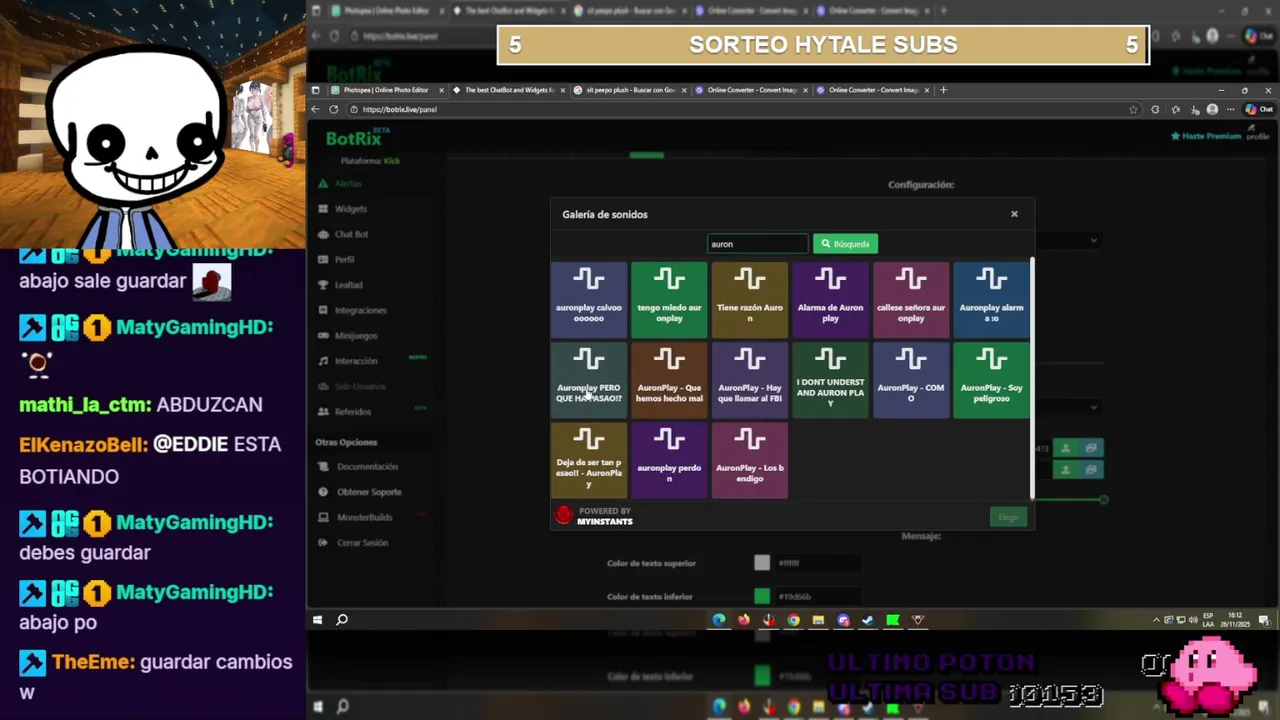Select 'tengo miedo auronplay' sound card
1280x720 pixels.
(x=669, y=299)
